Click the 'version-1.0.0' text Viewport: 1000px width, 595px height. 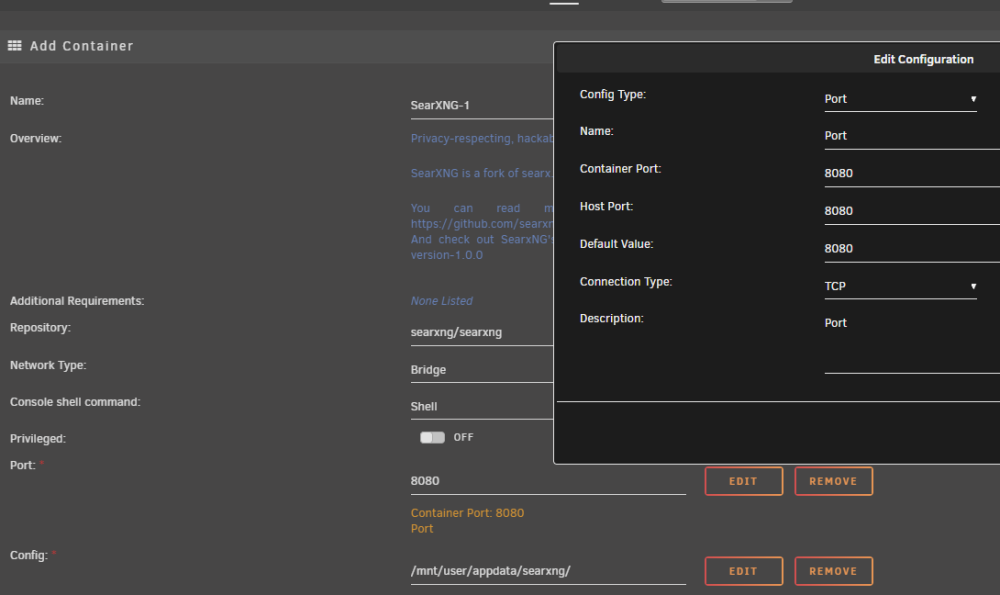[446, 255]
